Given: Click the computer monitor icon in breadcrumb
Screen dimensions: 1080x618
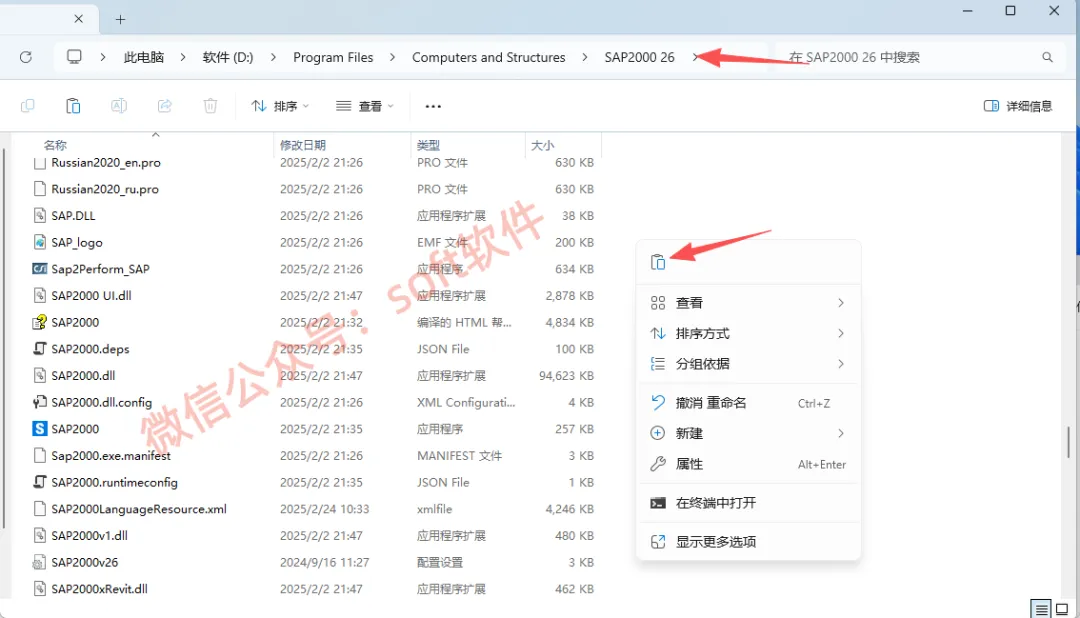Looking at the screenshot, I should pyautogui.click(x=74, y=56).
